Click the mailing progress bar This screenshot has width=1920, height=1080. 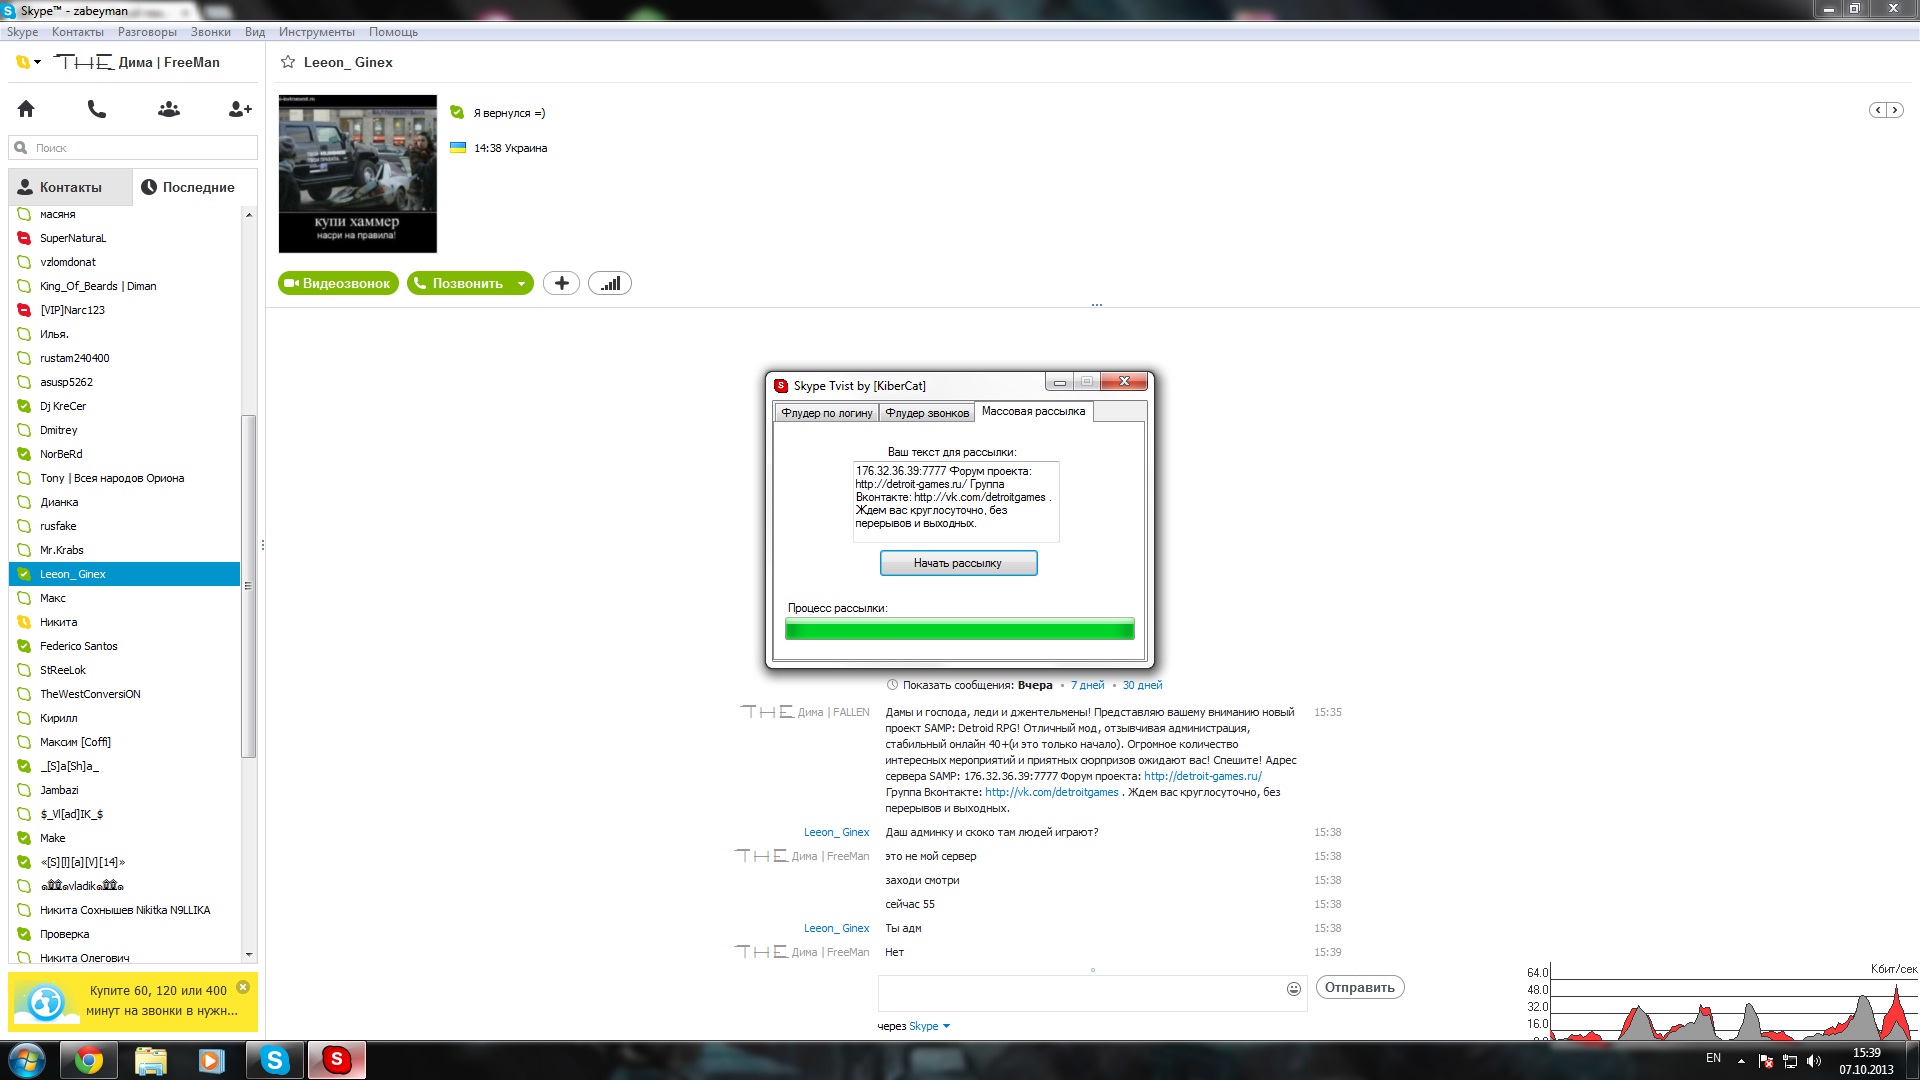click(960, 629)
